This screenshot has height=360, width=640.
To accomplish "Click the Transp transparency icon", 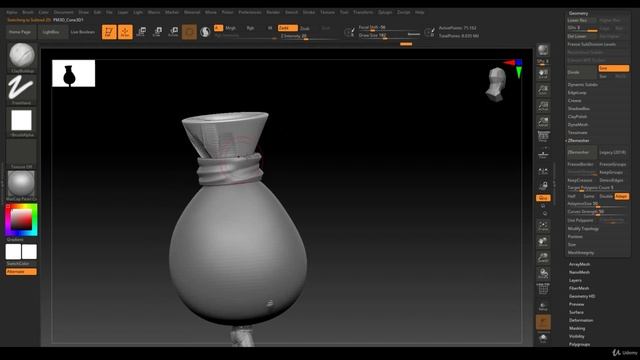I will click(543, 306).
